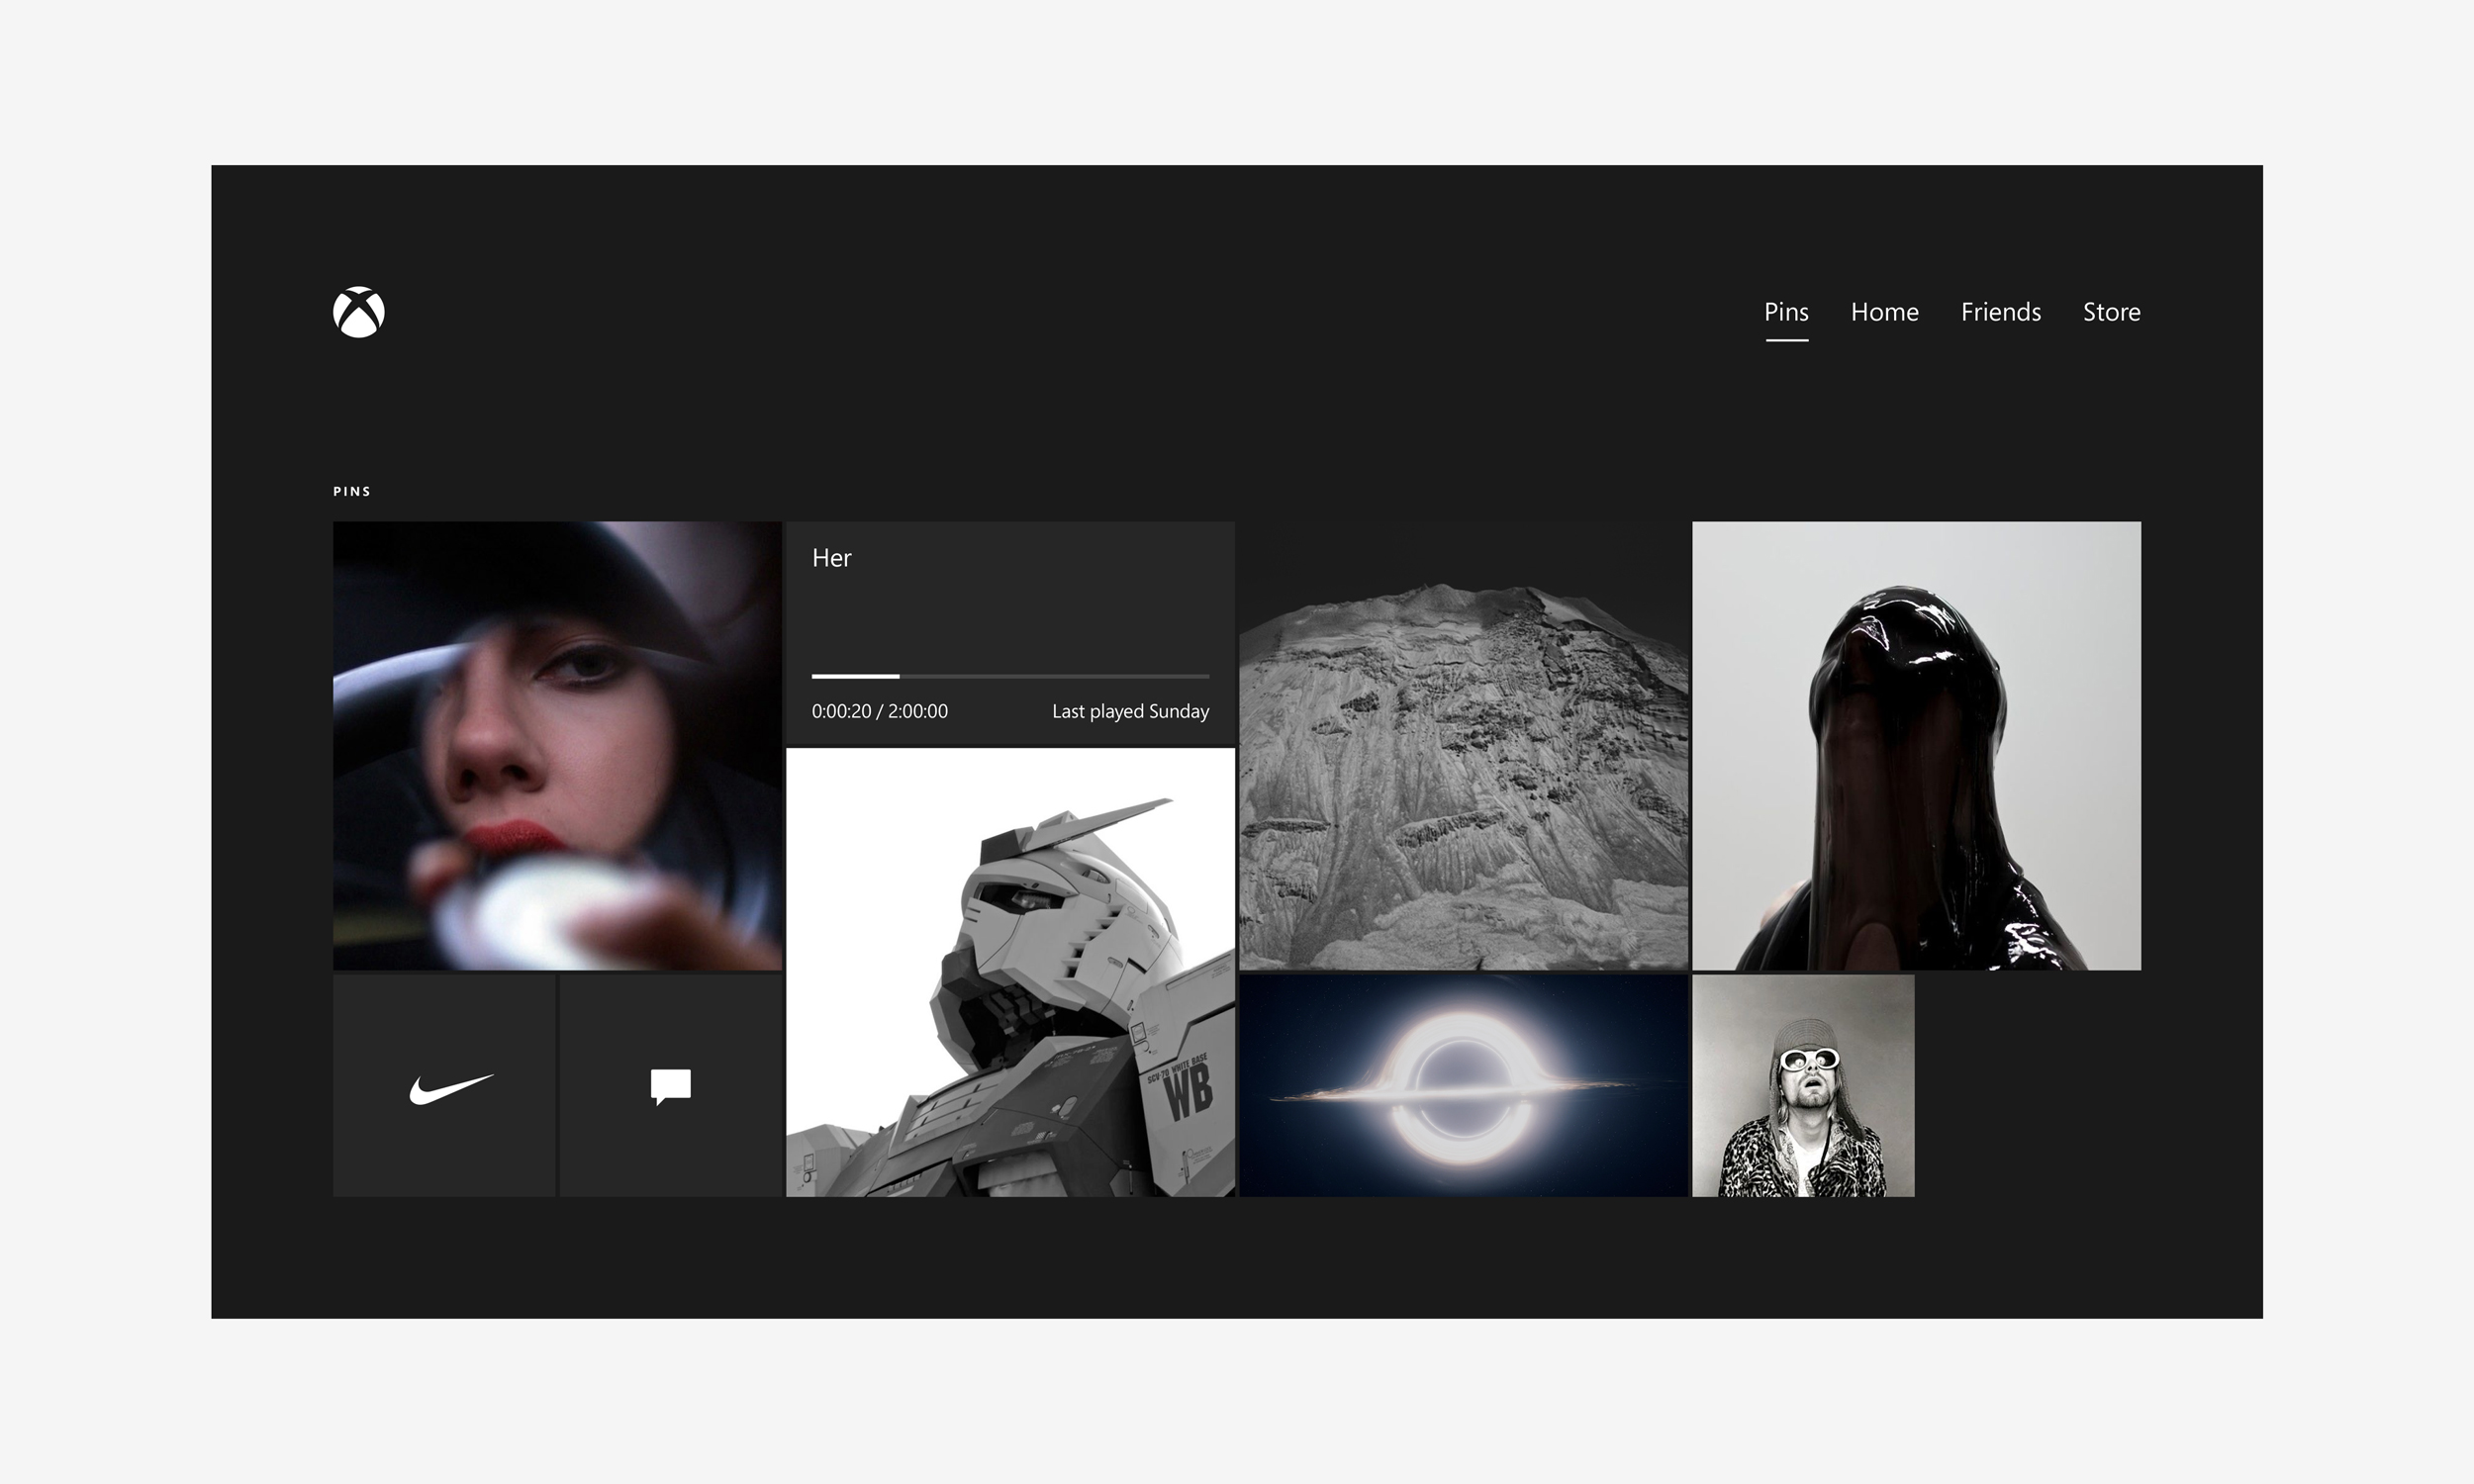Viewport: 2474px width, 1484px height.
Task: Click the PINS section heading
Action: click(x=352, y=491)
